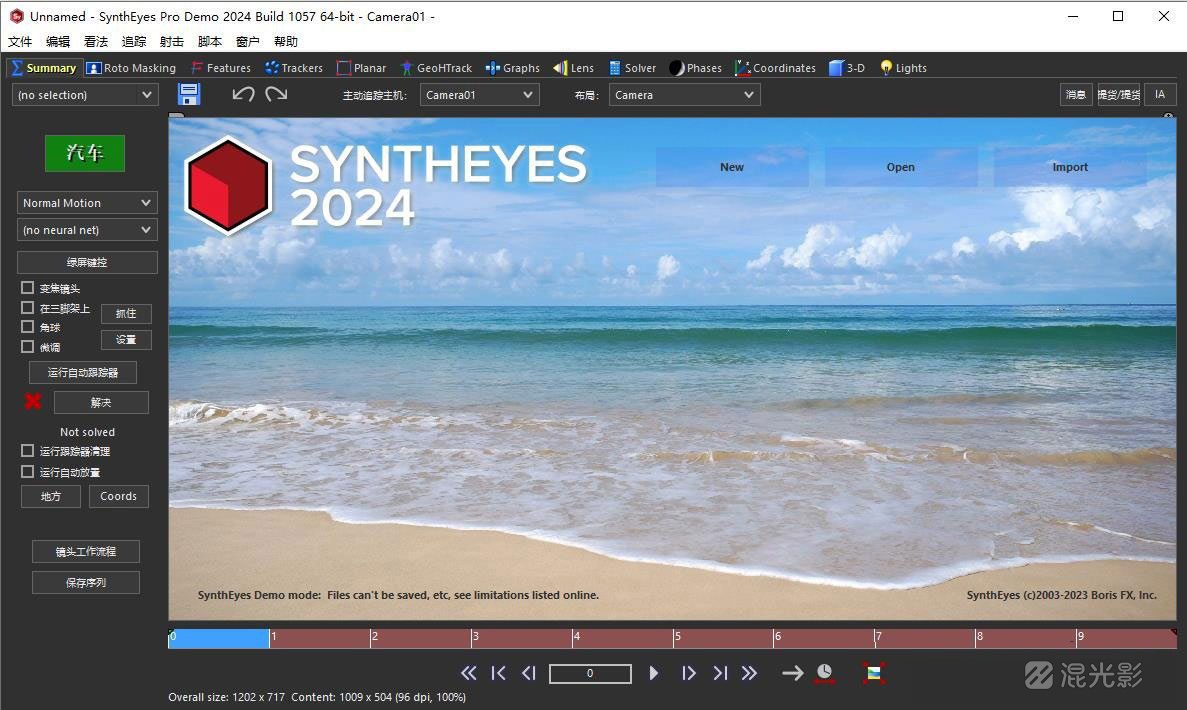This screenshot has width=1187, height=710.
Task: Click the 绿屏键控 green screen button
Action: (87, 262)
